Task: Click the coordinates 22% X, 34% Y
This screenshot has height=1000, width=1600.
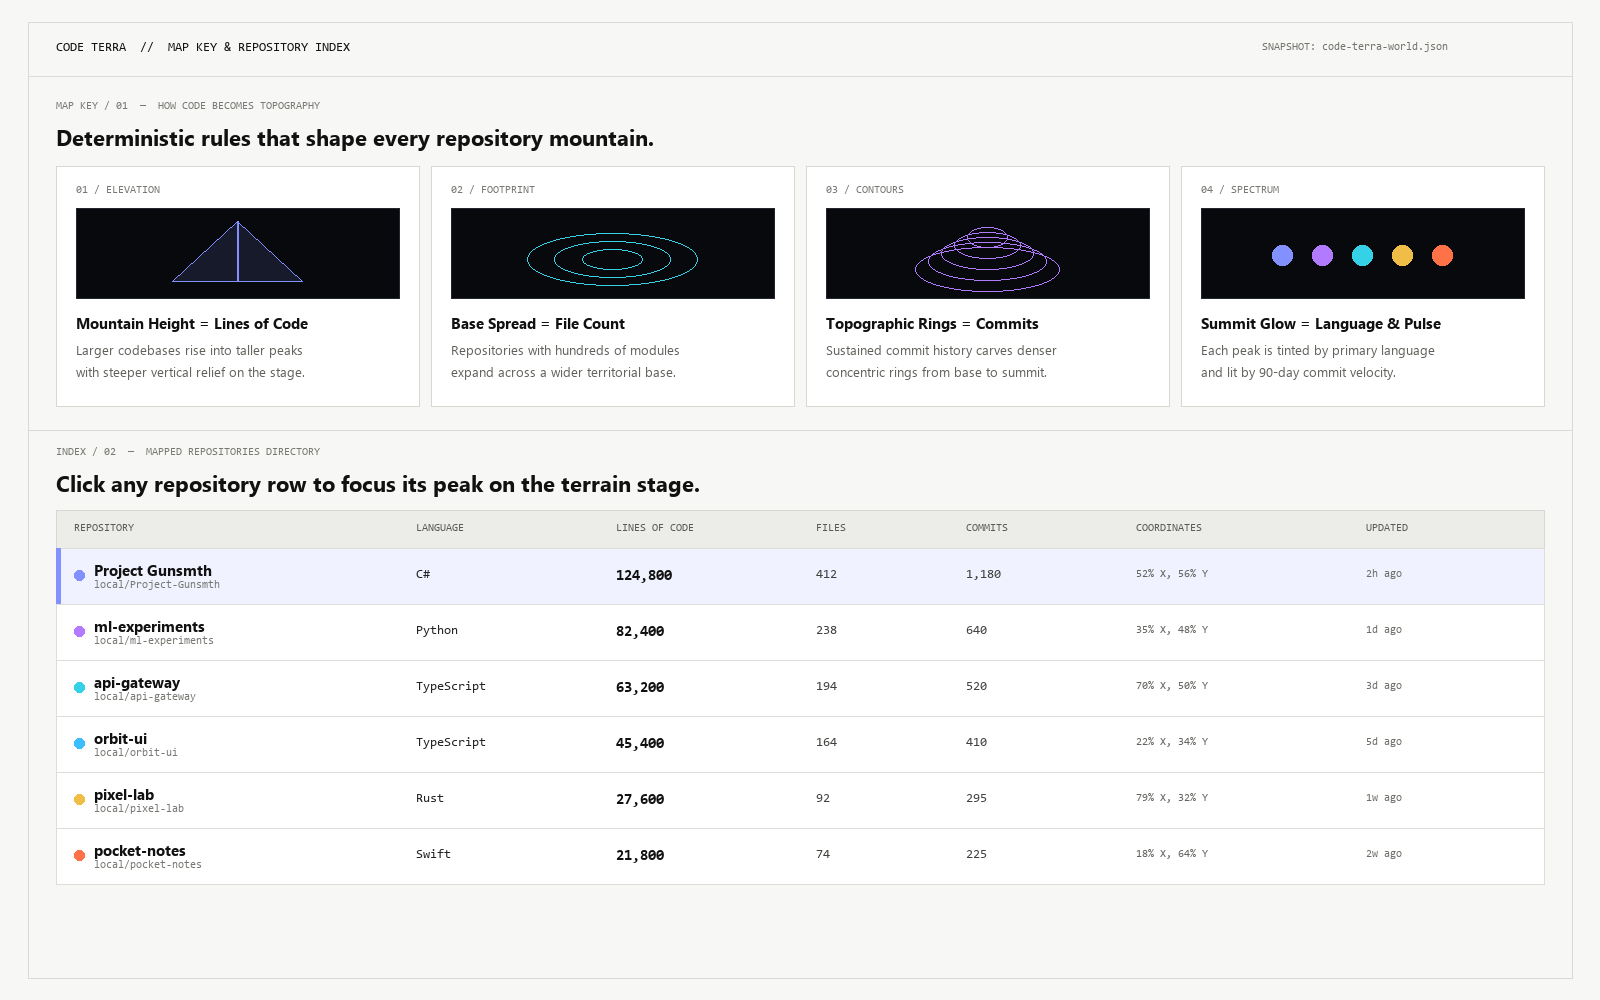Action: click(1172, 742)
